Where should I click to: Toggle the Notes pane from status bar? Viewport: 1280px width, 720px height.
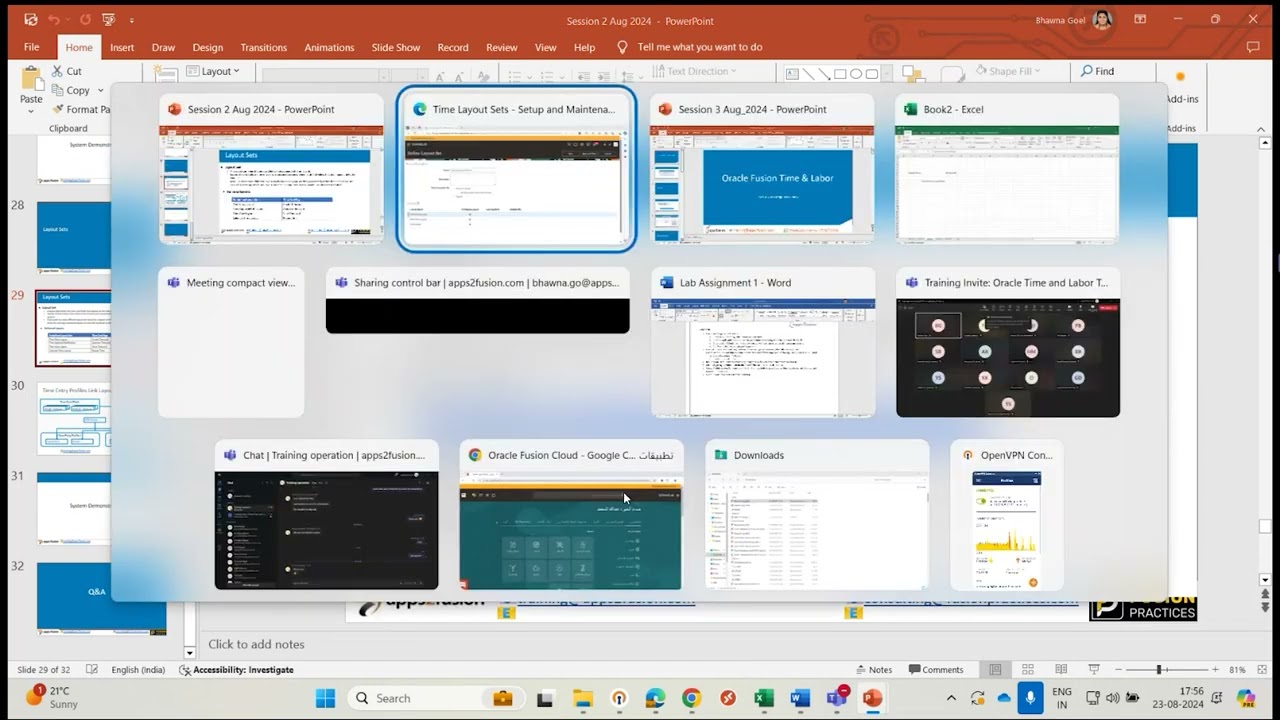pos(873,670)
